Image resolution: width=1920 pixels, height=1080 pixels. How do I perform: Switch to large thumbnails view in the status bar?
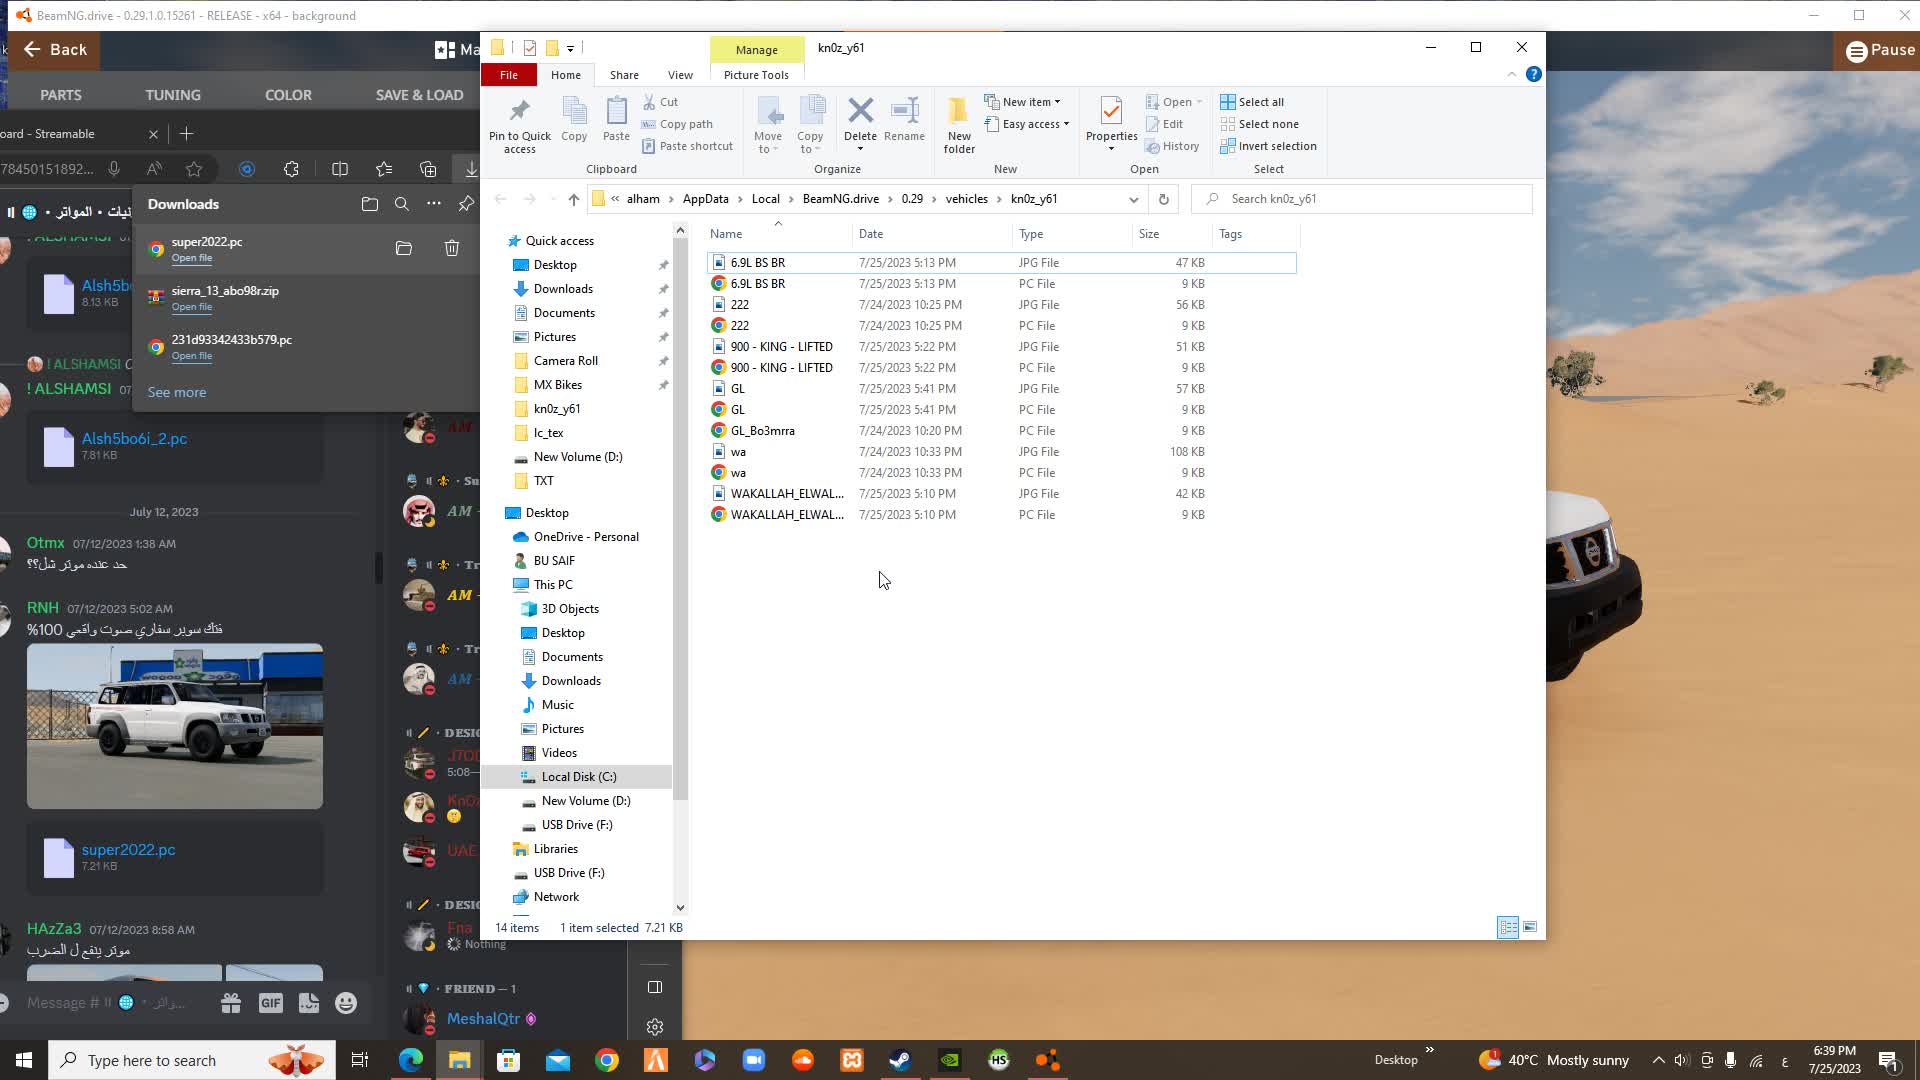pos(1530,927)
